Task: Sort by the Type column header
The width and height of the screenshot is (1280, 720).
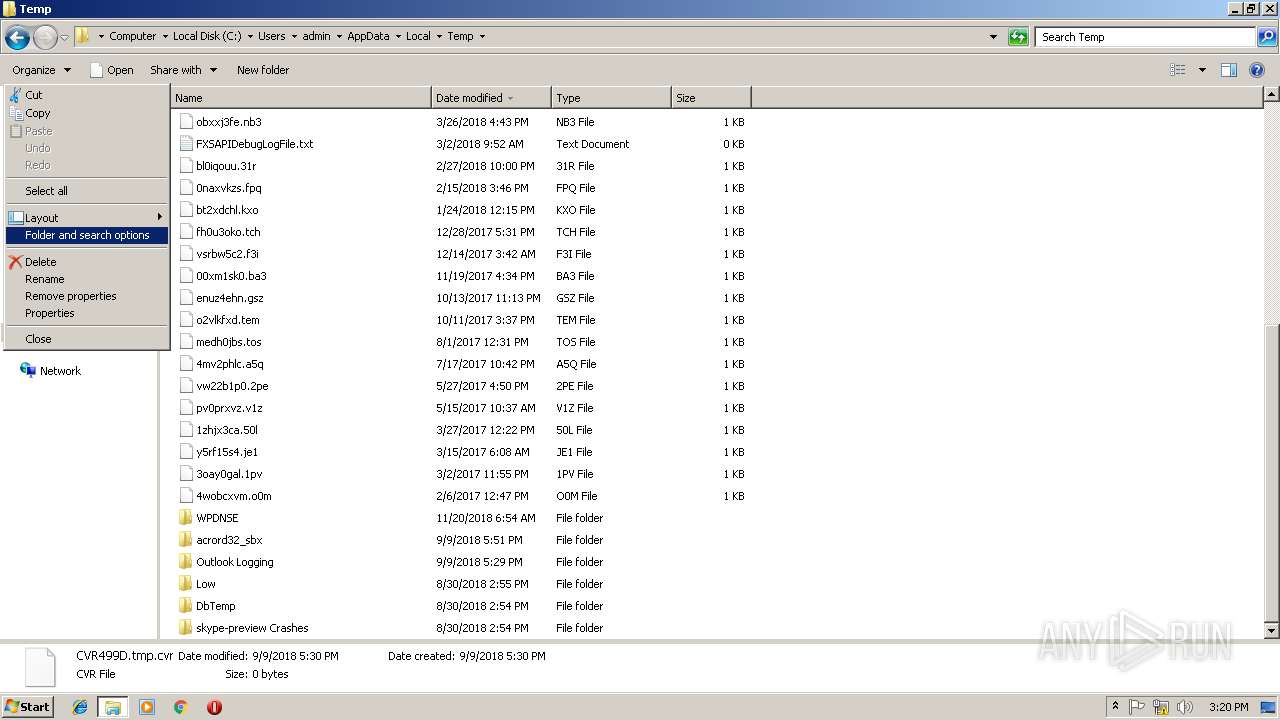Action: (611, 98)
